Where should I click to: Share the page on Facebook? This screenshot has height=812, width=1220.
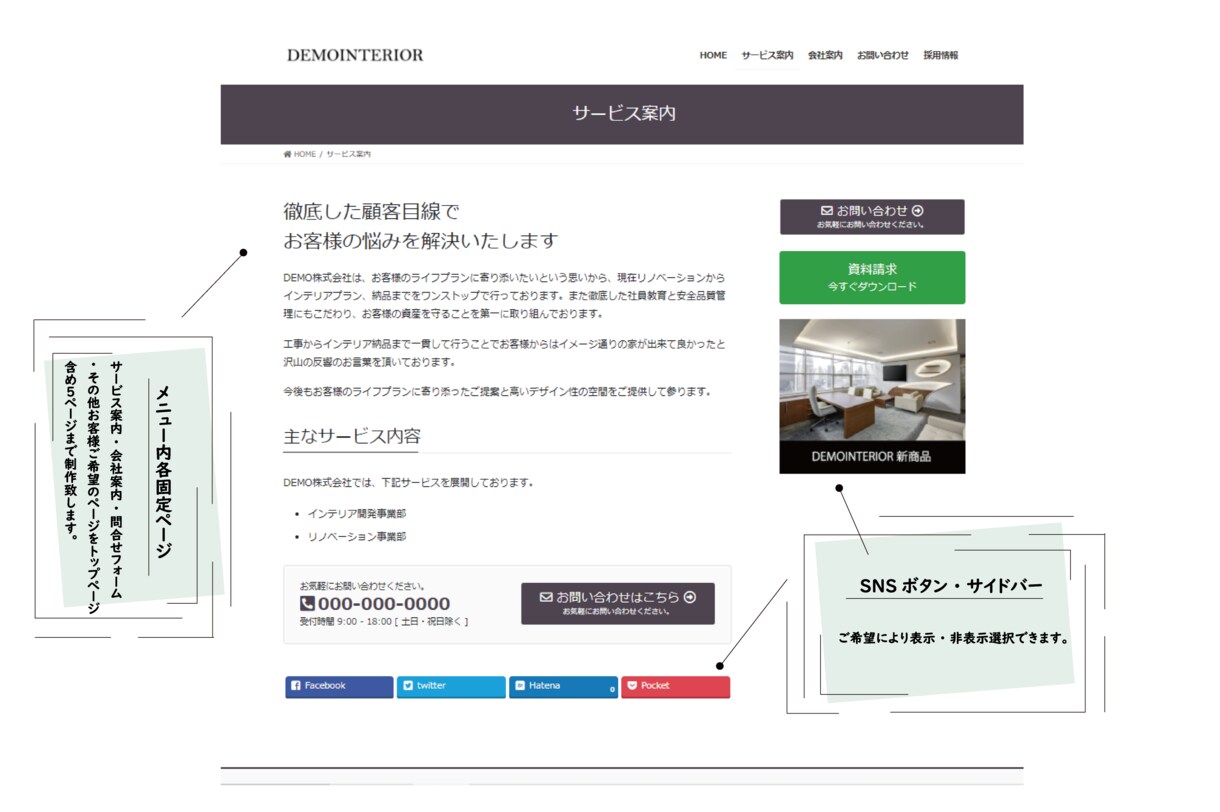pyautogui.click(x=339, y=686)
